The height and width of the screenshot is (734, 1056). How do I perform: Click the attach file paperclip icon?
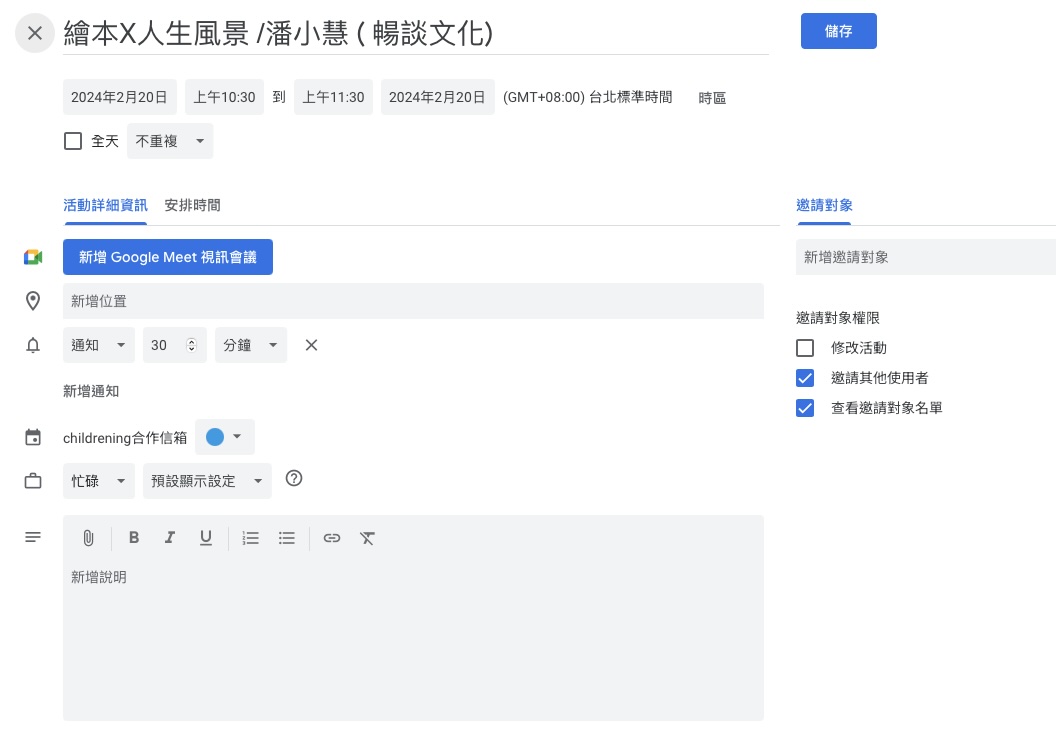pos(88,538)
